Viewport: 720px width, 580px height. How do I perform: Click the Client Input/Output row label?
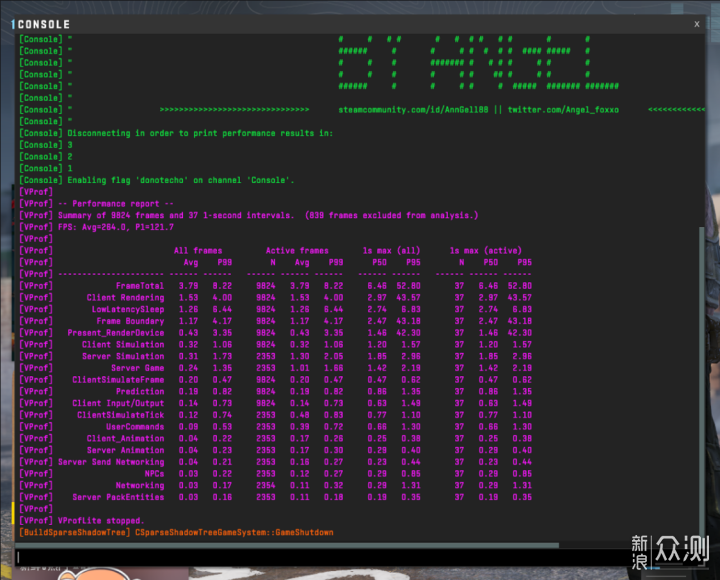click(x=118, y=403)
